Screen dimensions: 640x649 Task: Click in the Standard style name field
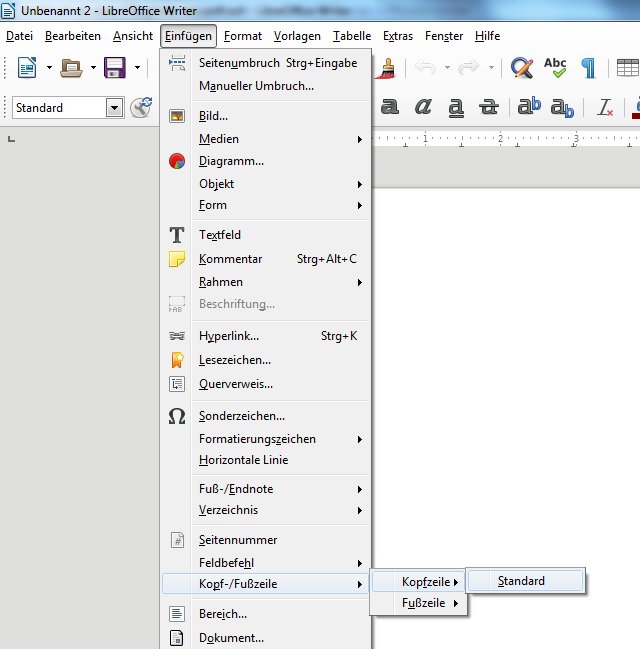point(59,108)
